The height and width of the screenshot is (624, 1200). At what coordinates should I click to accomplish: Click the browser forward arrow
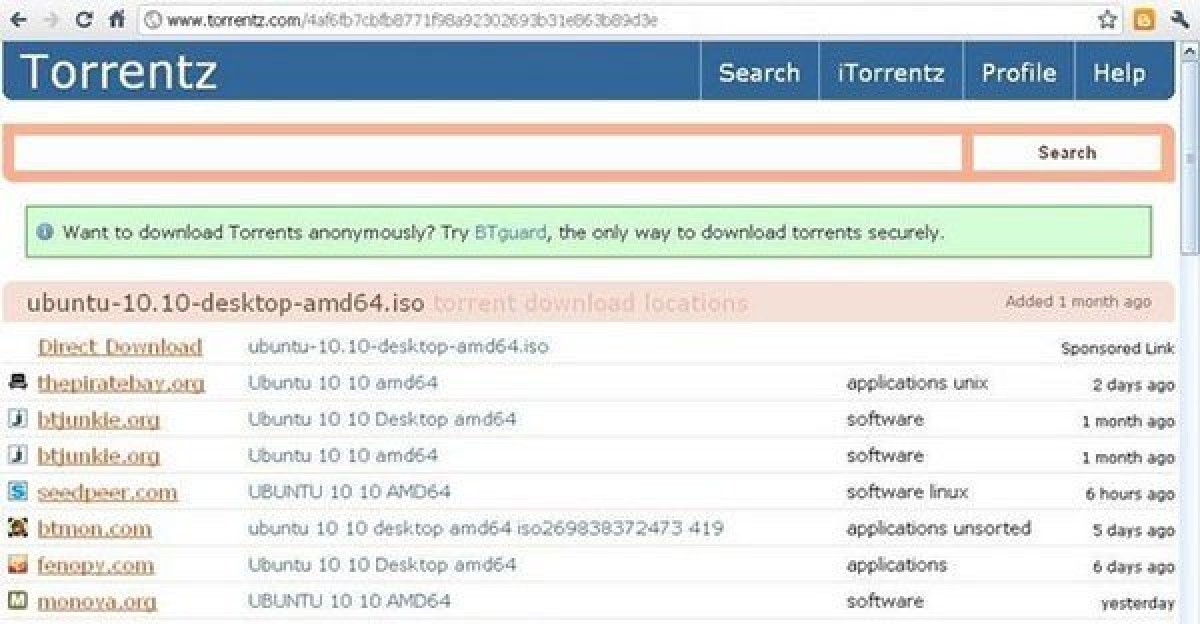point(50,19)
